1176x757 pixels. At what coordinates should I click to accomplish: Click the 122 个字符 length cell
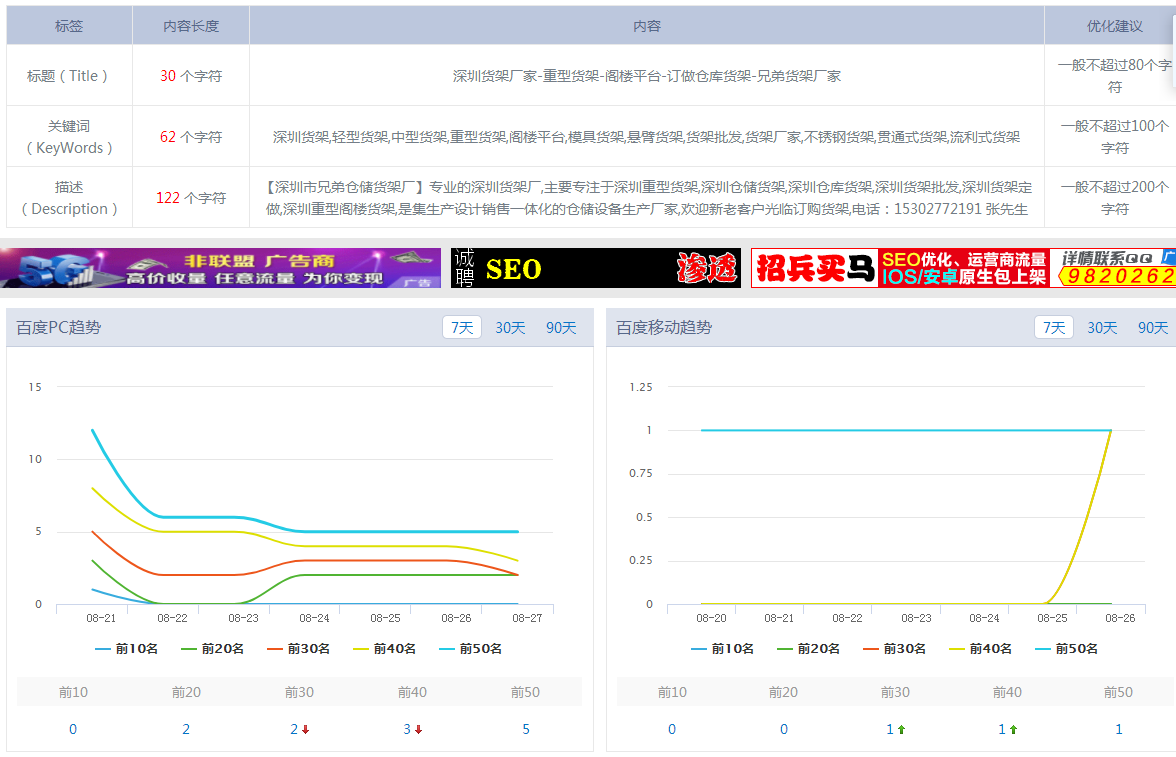(191, 198)
